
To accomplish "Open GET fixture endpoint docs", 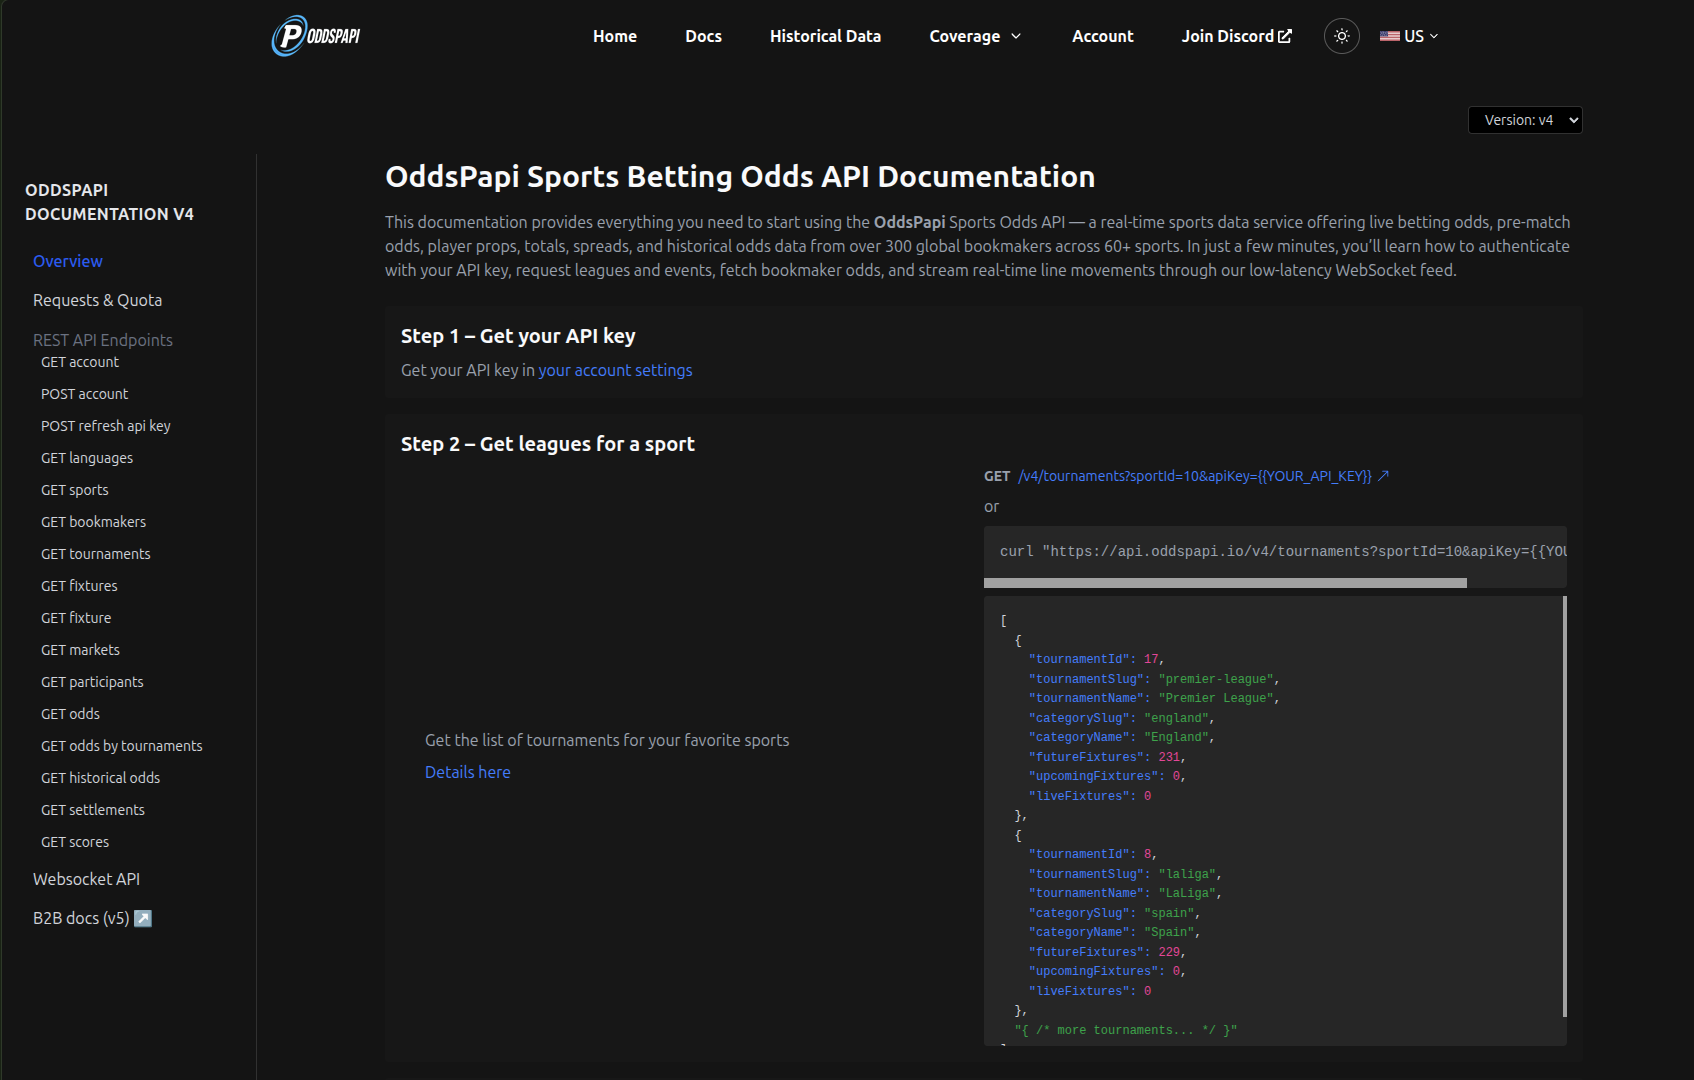I will click(76, 618).
